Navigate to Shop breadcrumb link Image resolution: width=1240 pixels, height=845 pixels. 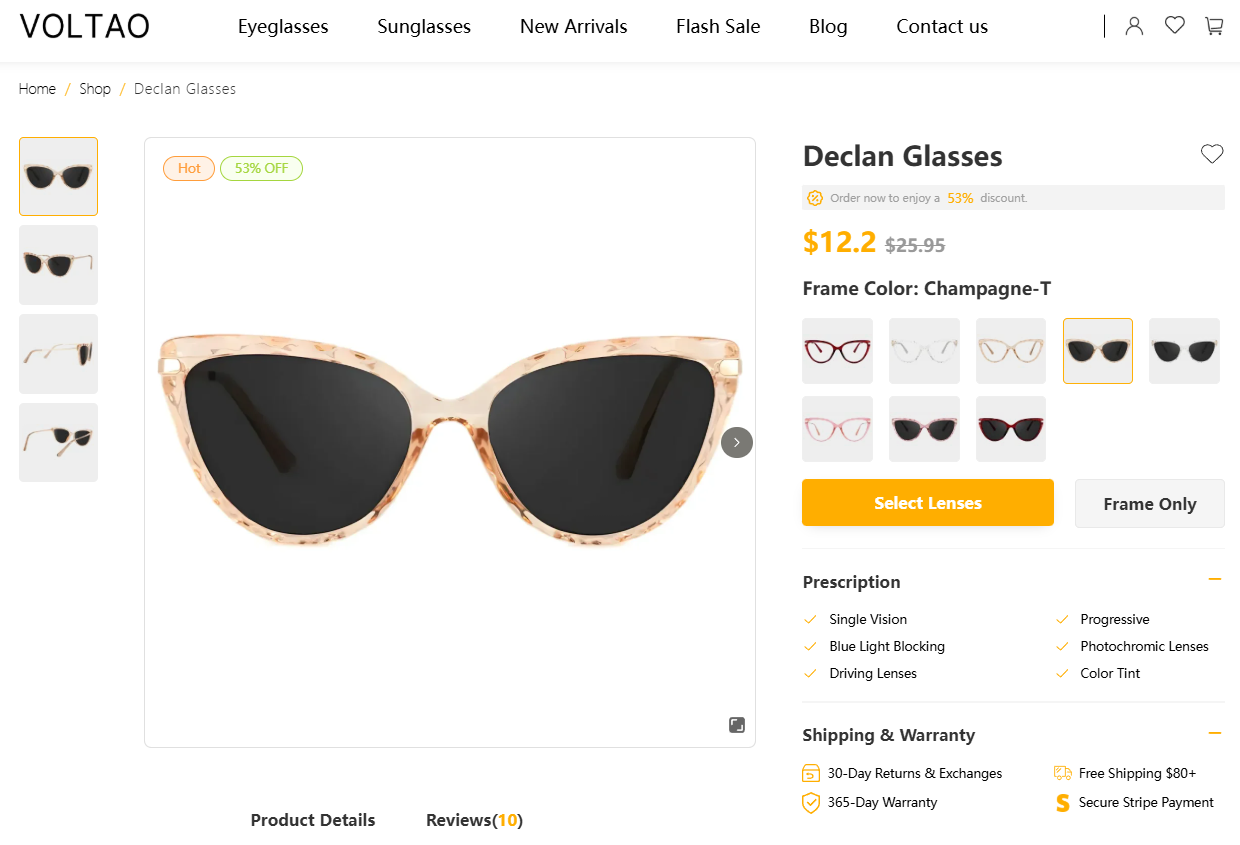95,89
